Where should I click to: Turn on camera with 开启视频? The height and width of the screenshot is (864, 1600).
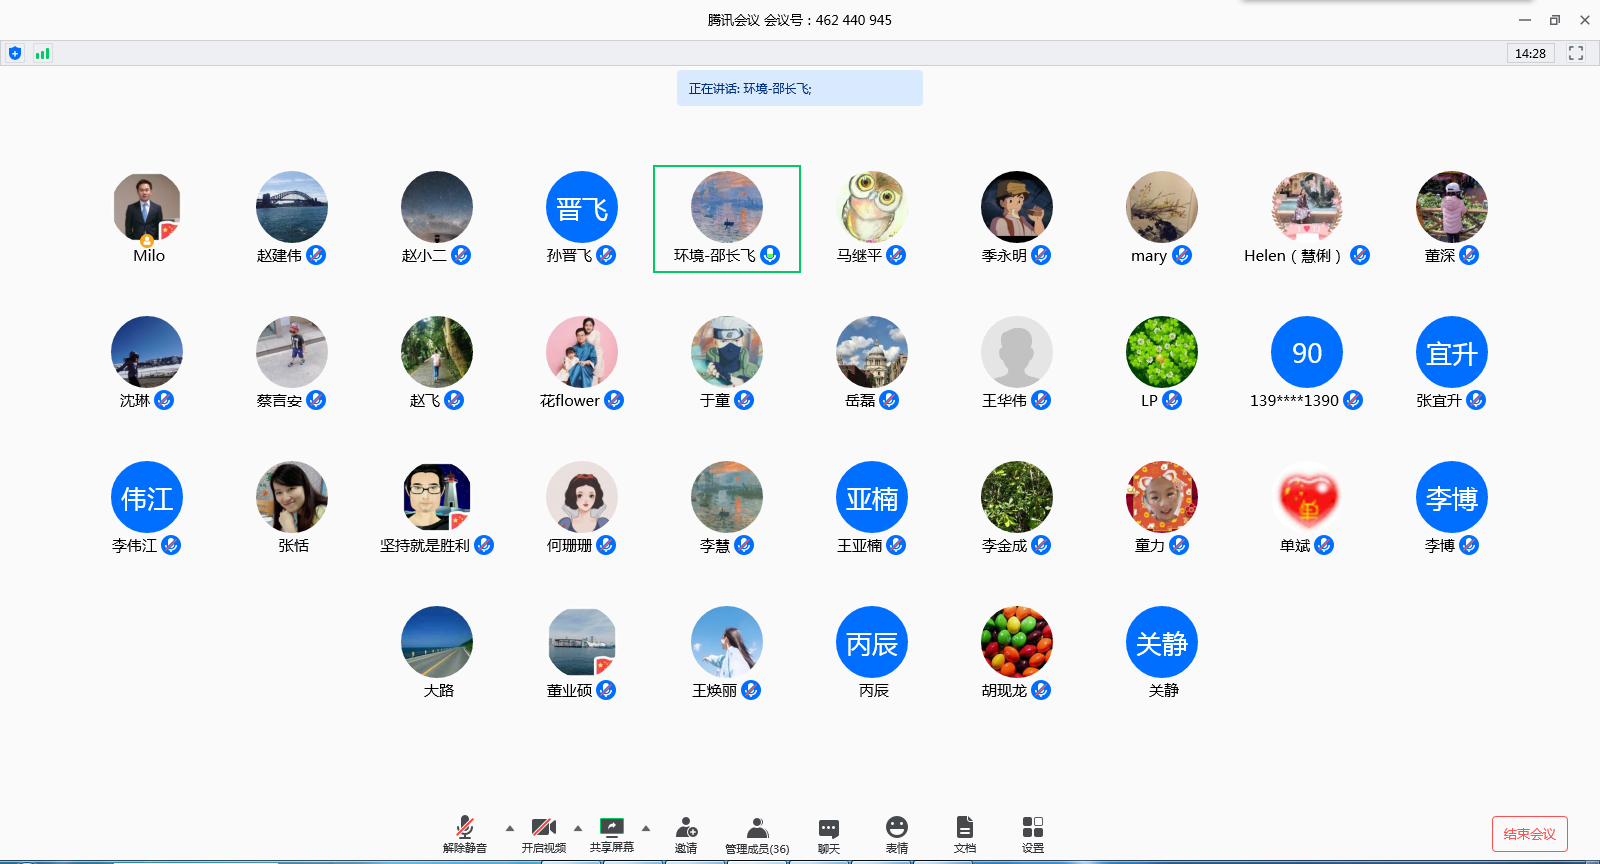543,834
